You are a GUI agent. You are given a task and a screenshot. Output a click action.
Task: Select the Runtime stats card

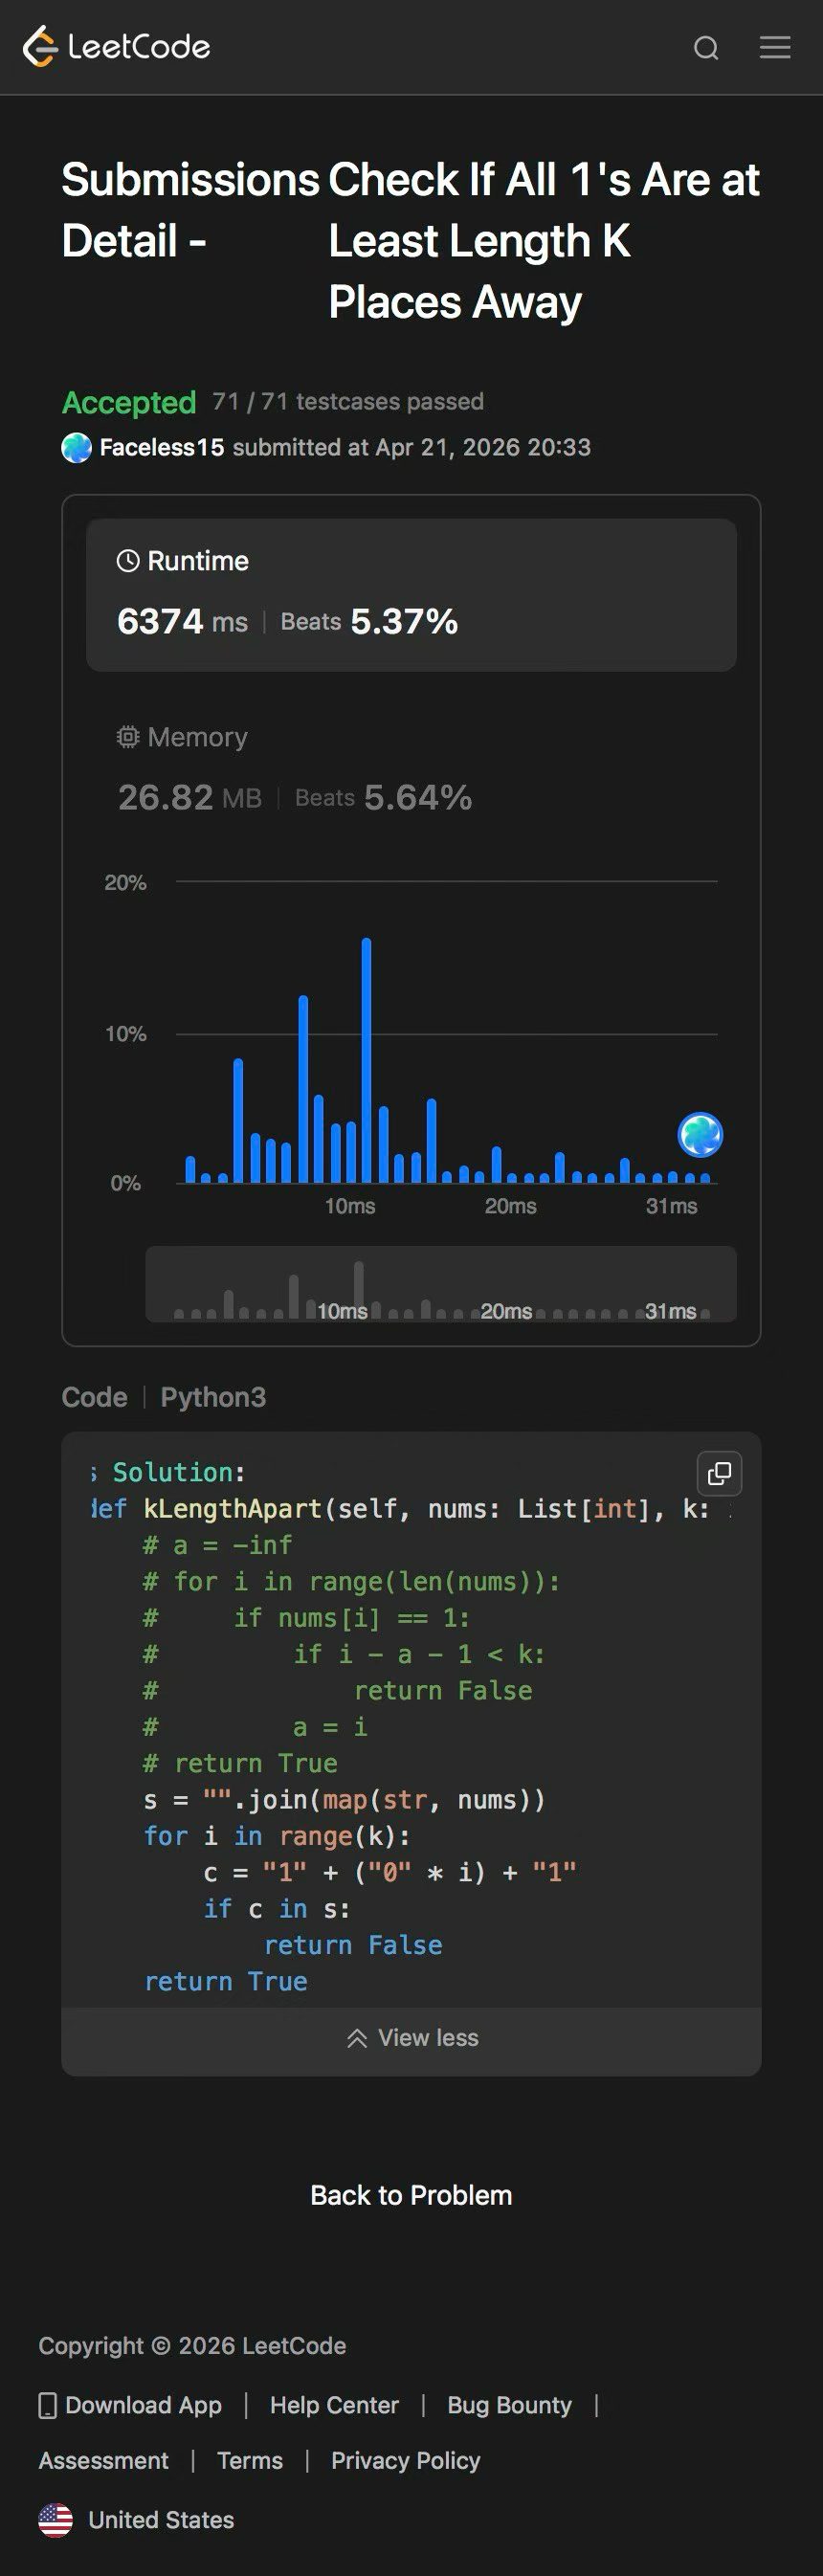411,594
